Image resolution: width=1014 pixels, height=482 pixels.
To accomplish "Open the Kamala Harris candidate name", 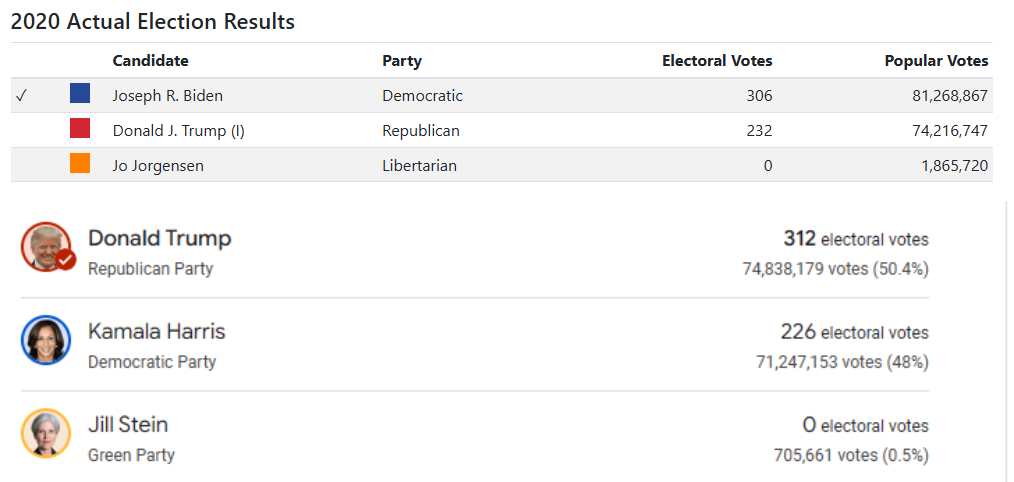I will pyautogui.click(x=156, y=331).
